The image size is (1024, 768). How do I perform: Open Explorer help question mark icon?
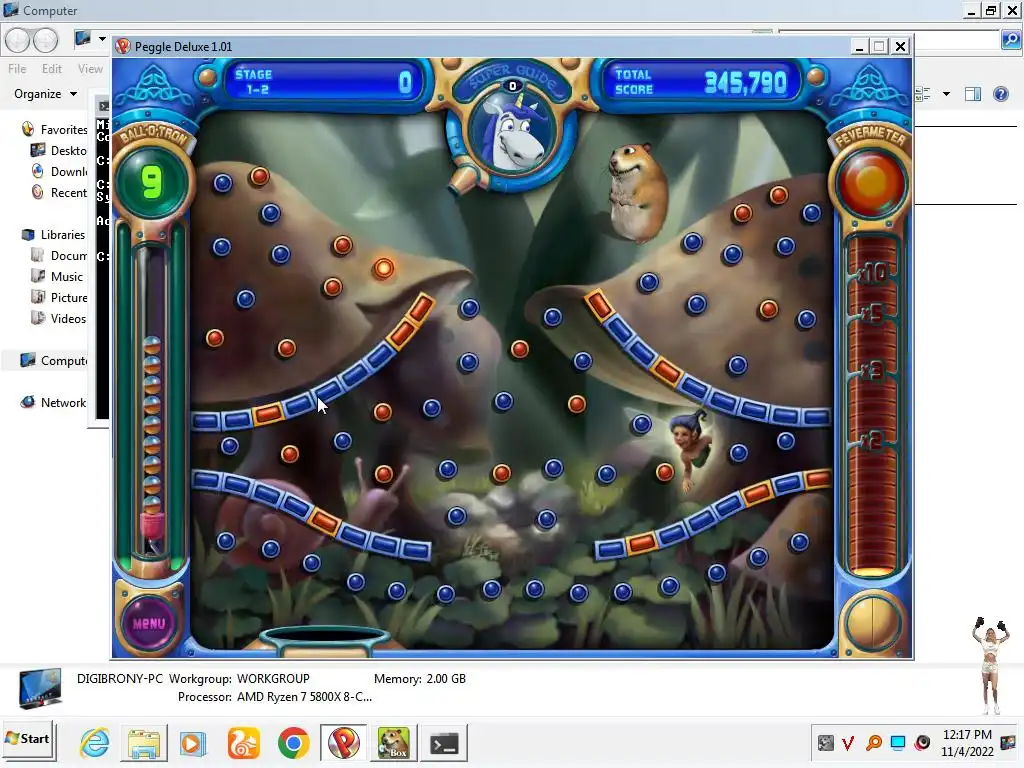tap(1000, 94)
